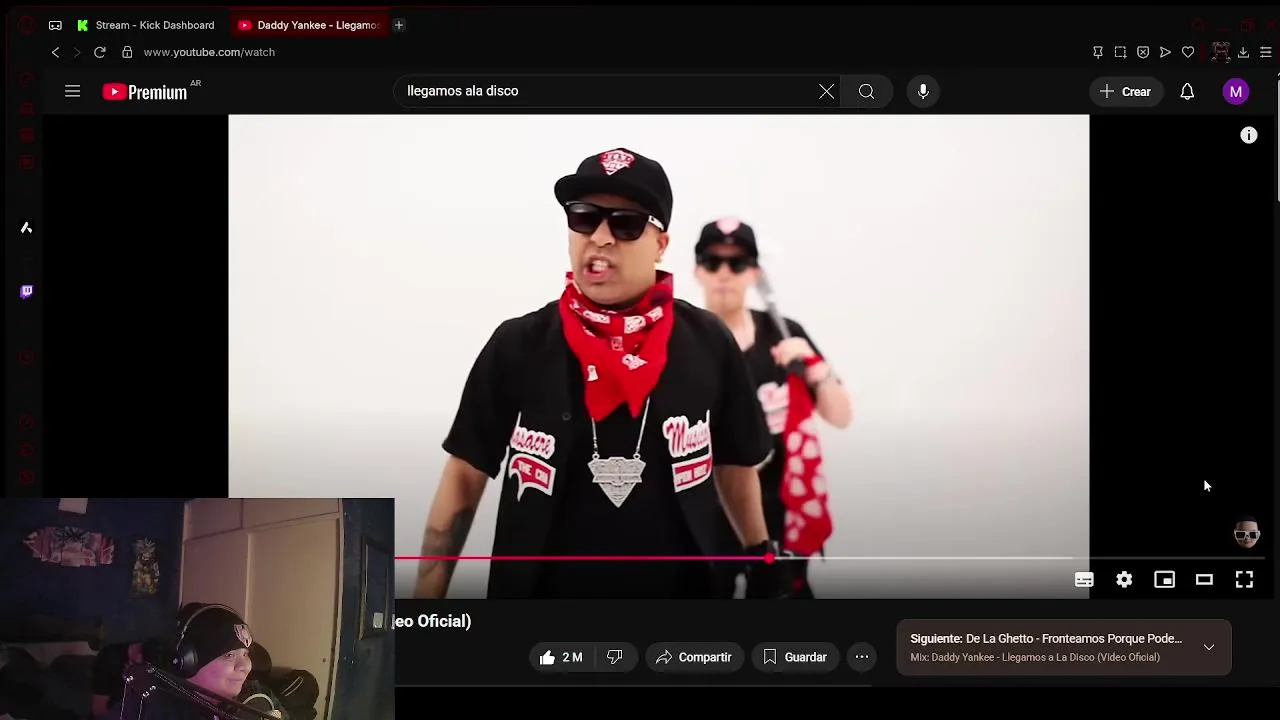Image resolution: width=1280 pixels, height=720 pixels.
Task: Open YouTube notifications bell
Action: pyautogui.click(x=1187, y=91)
